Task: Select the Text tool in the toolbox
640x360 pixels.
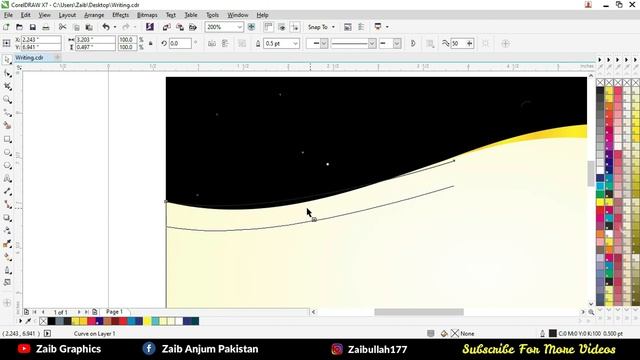Action: (x=7, y=178)
